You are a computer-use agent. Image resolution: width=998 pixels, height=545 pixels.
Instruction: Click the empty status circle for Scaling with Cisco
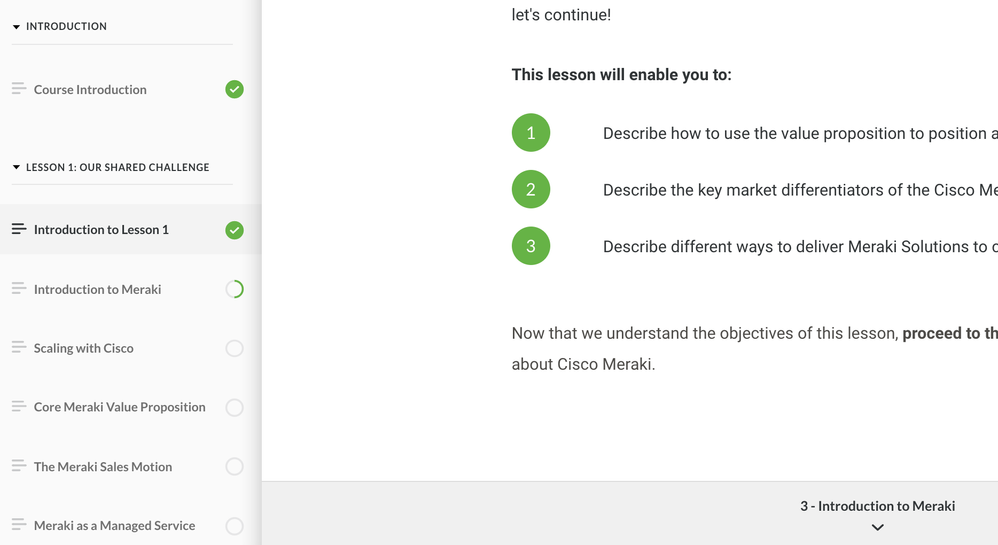tap(234, 348)
